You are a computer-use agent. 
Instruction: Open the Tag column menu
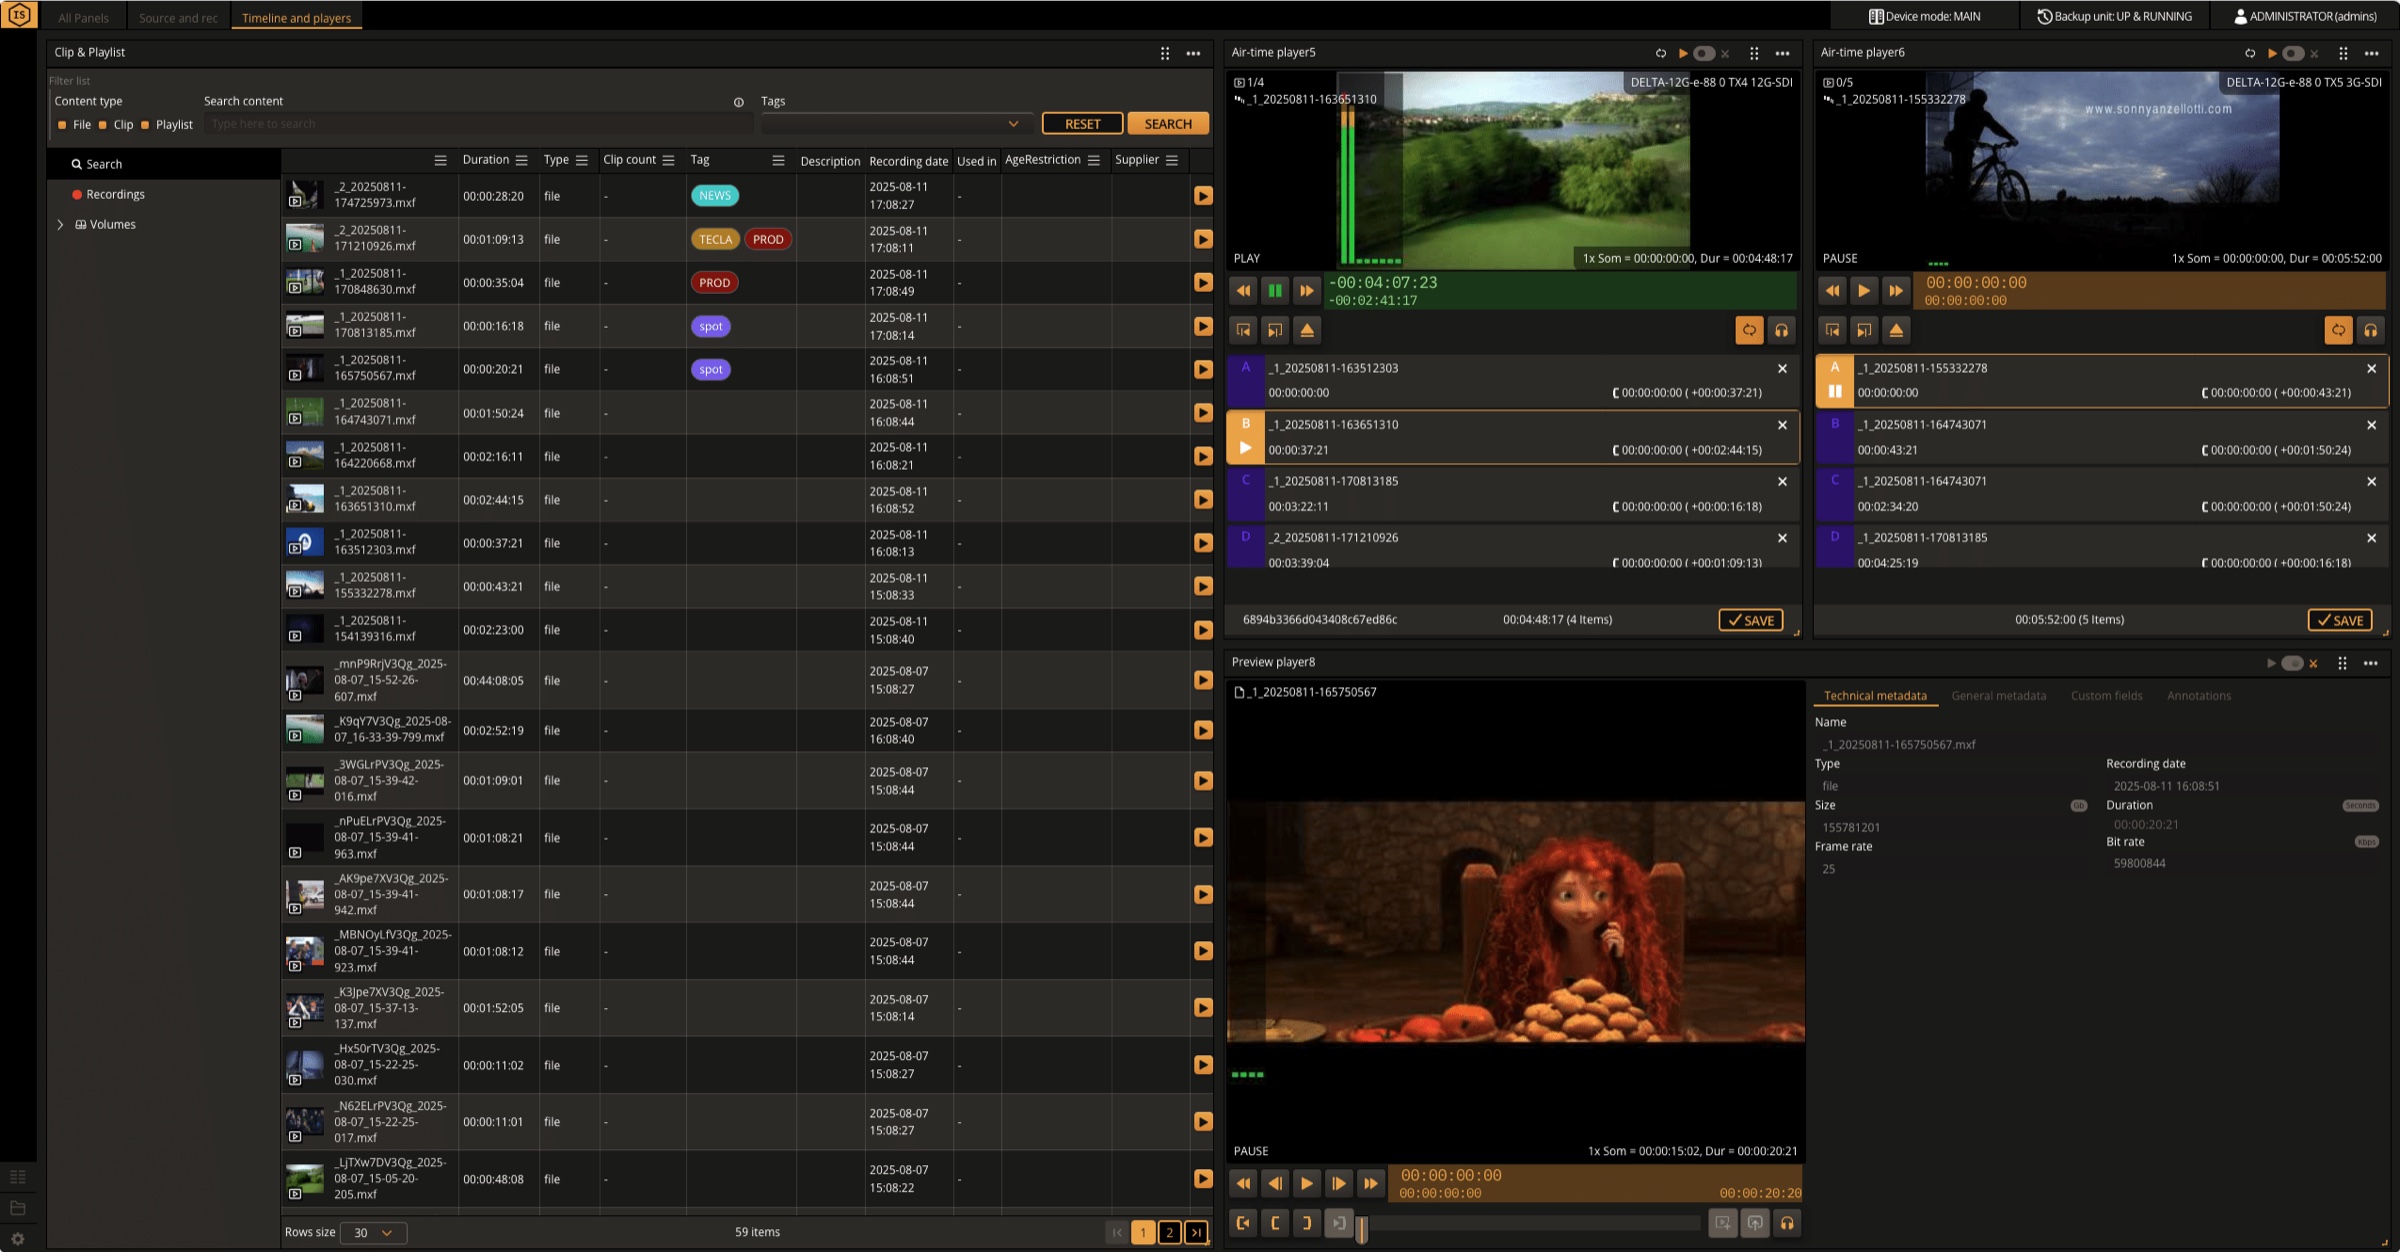click(x=778, y=160)
